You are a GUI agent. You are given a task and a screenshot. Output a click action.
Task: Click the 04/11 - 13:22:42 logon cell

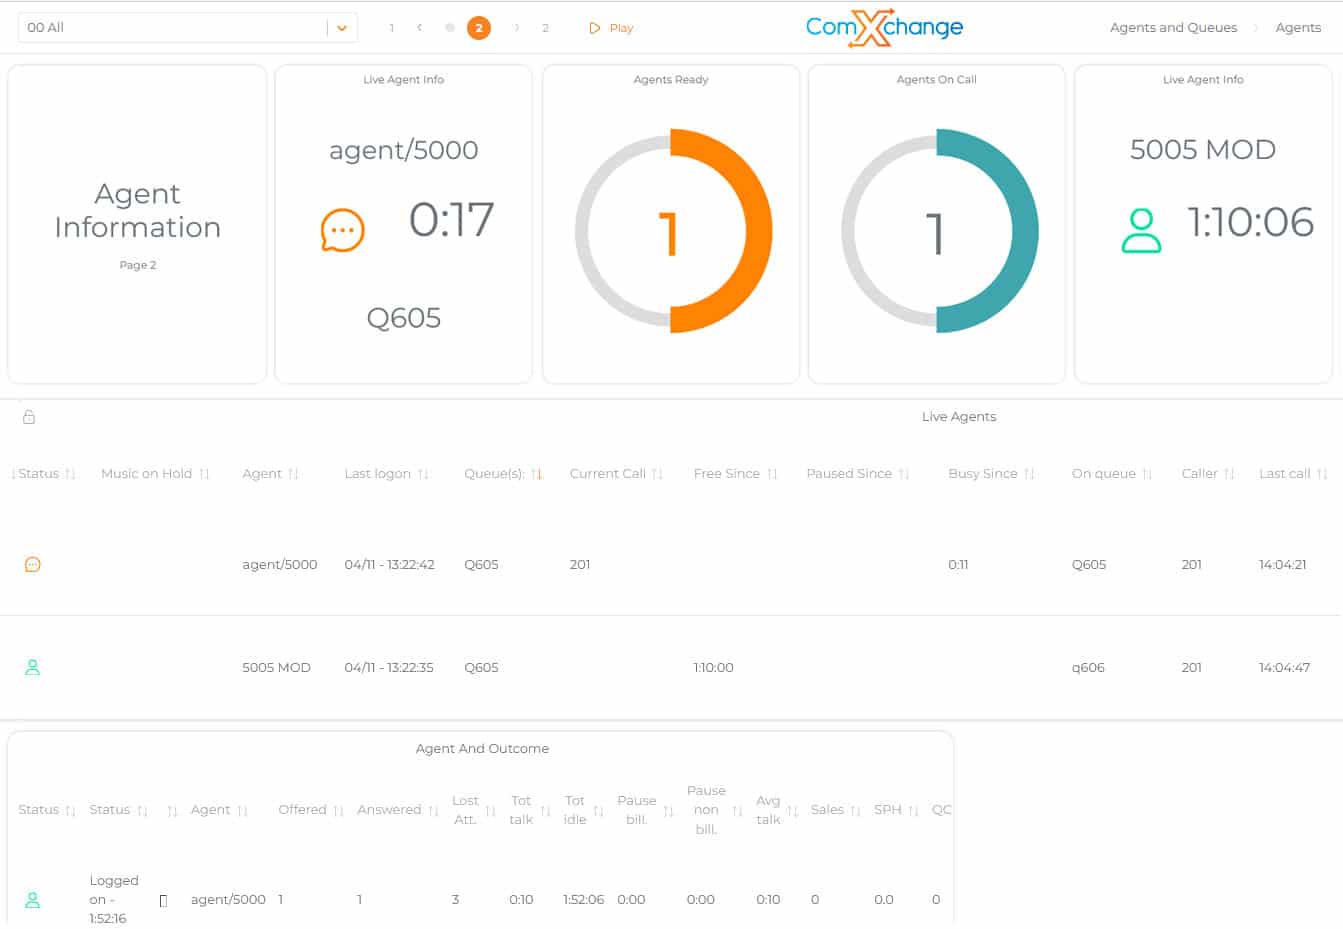click(389, 565)
